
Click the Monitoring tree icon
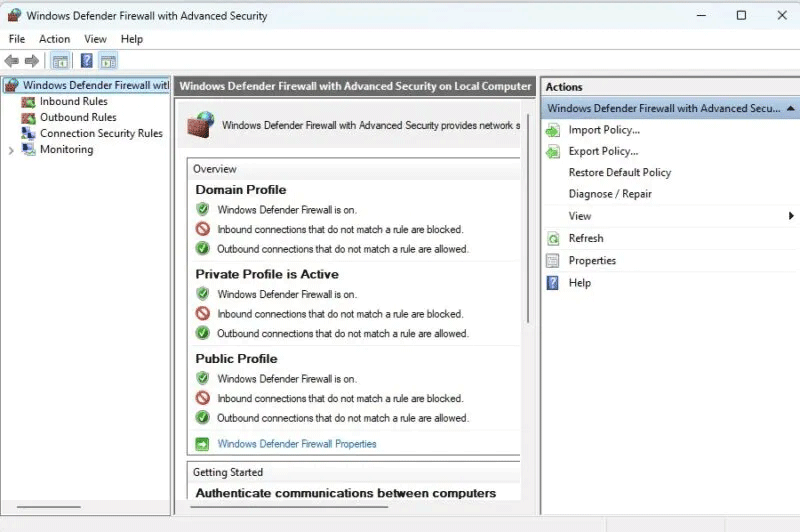[28, 149]
